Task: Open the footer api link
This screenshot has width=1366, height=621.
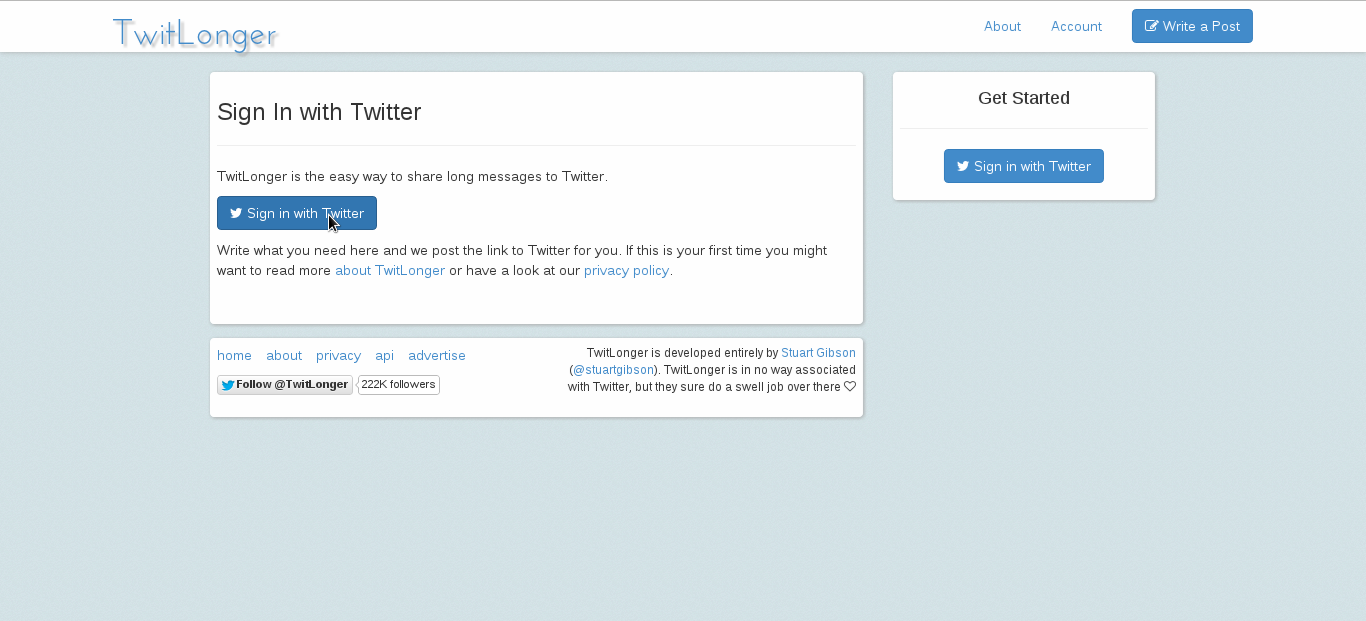Action: click(384, 355)
